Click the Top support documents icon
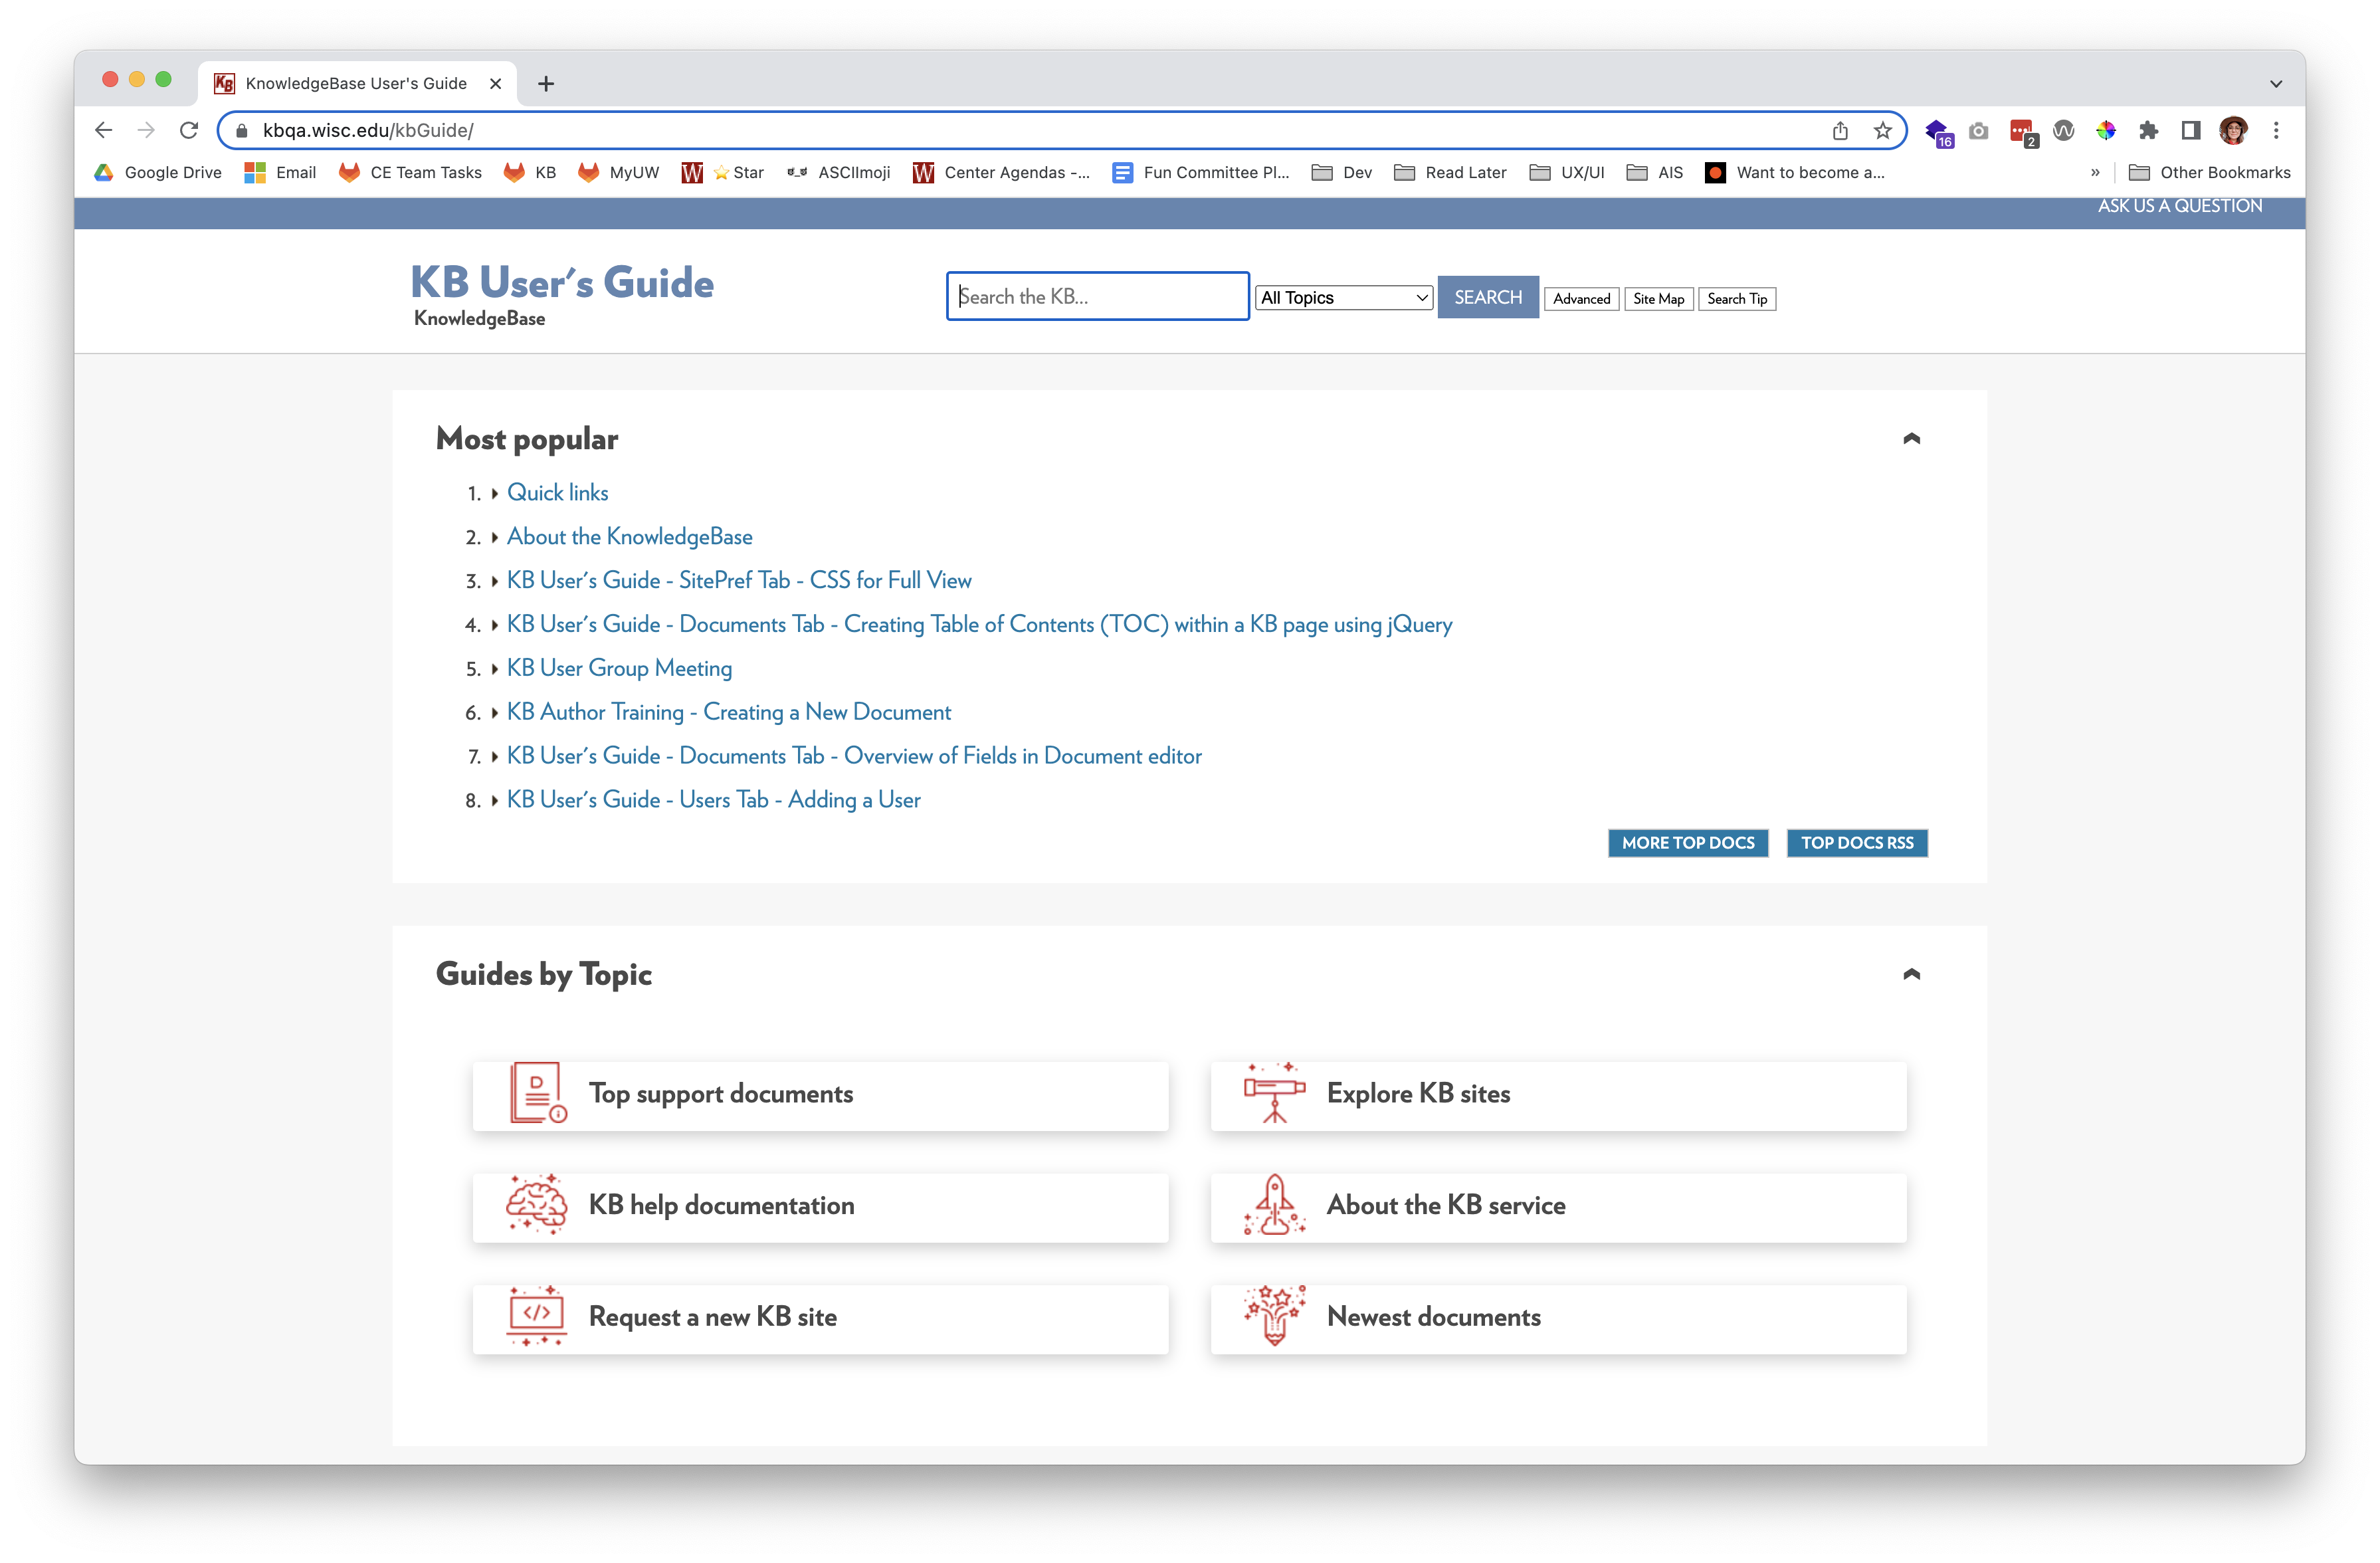The width and height of the screenshot is (2380, 1563). 537,1093
